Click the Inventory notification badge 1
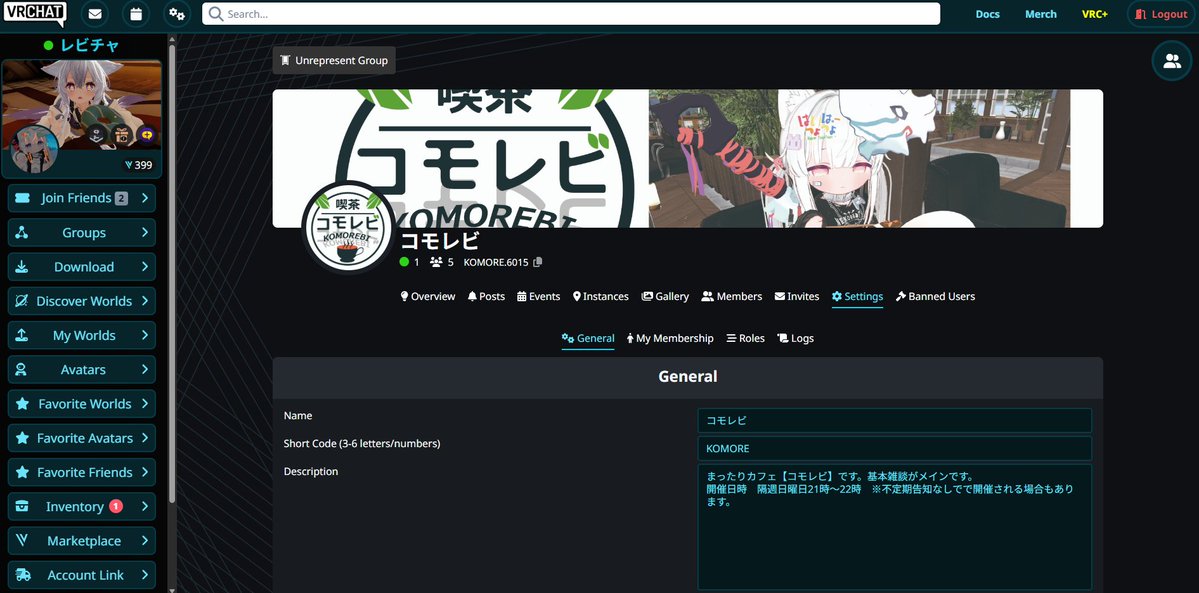Image resolution: width=1199 pixels, height=593 pixels. pos(115,506)
